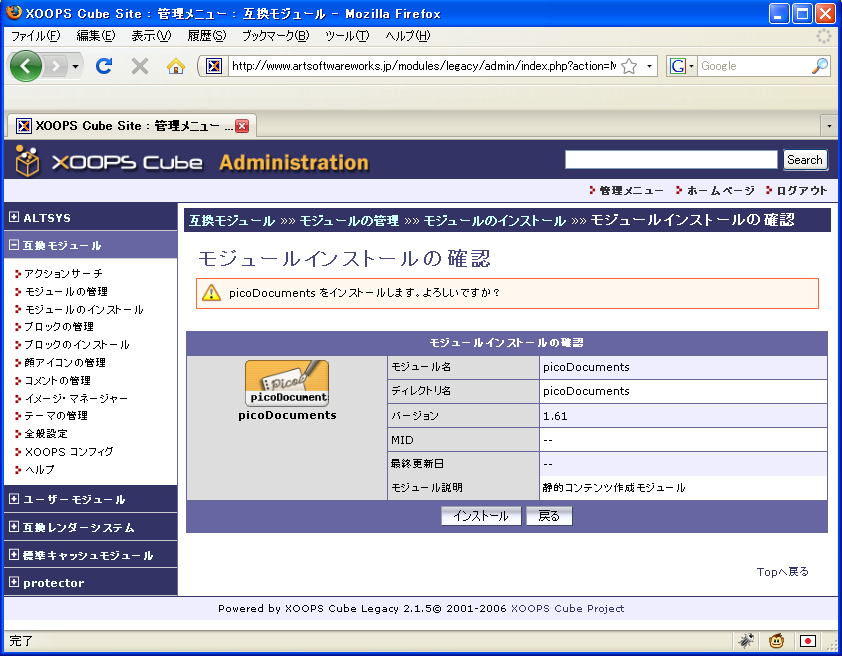Screen dimensions: 842x656
Task: Click 互換モジュール in the breadcrumb
Action: tap(232, 221)
